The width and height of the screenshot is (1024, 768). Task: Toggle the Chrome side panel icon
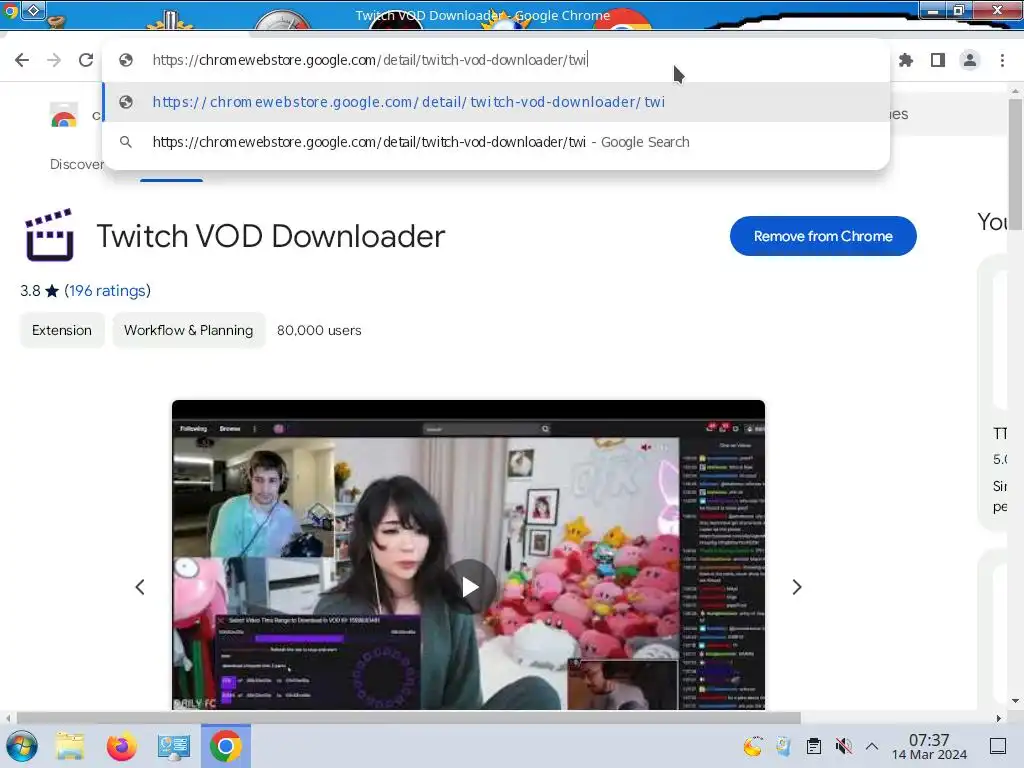[x=938, y=60]
